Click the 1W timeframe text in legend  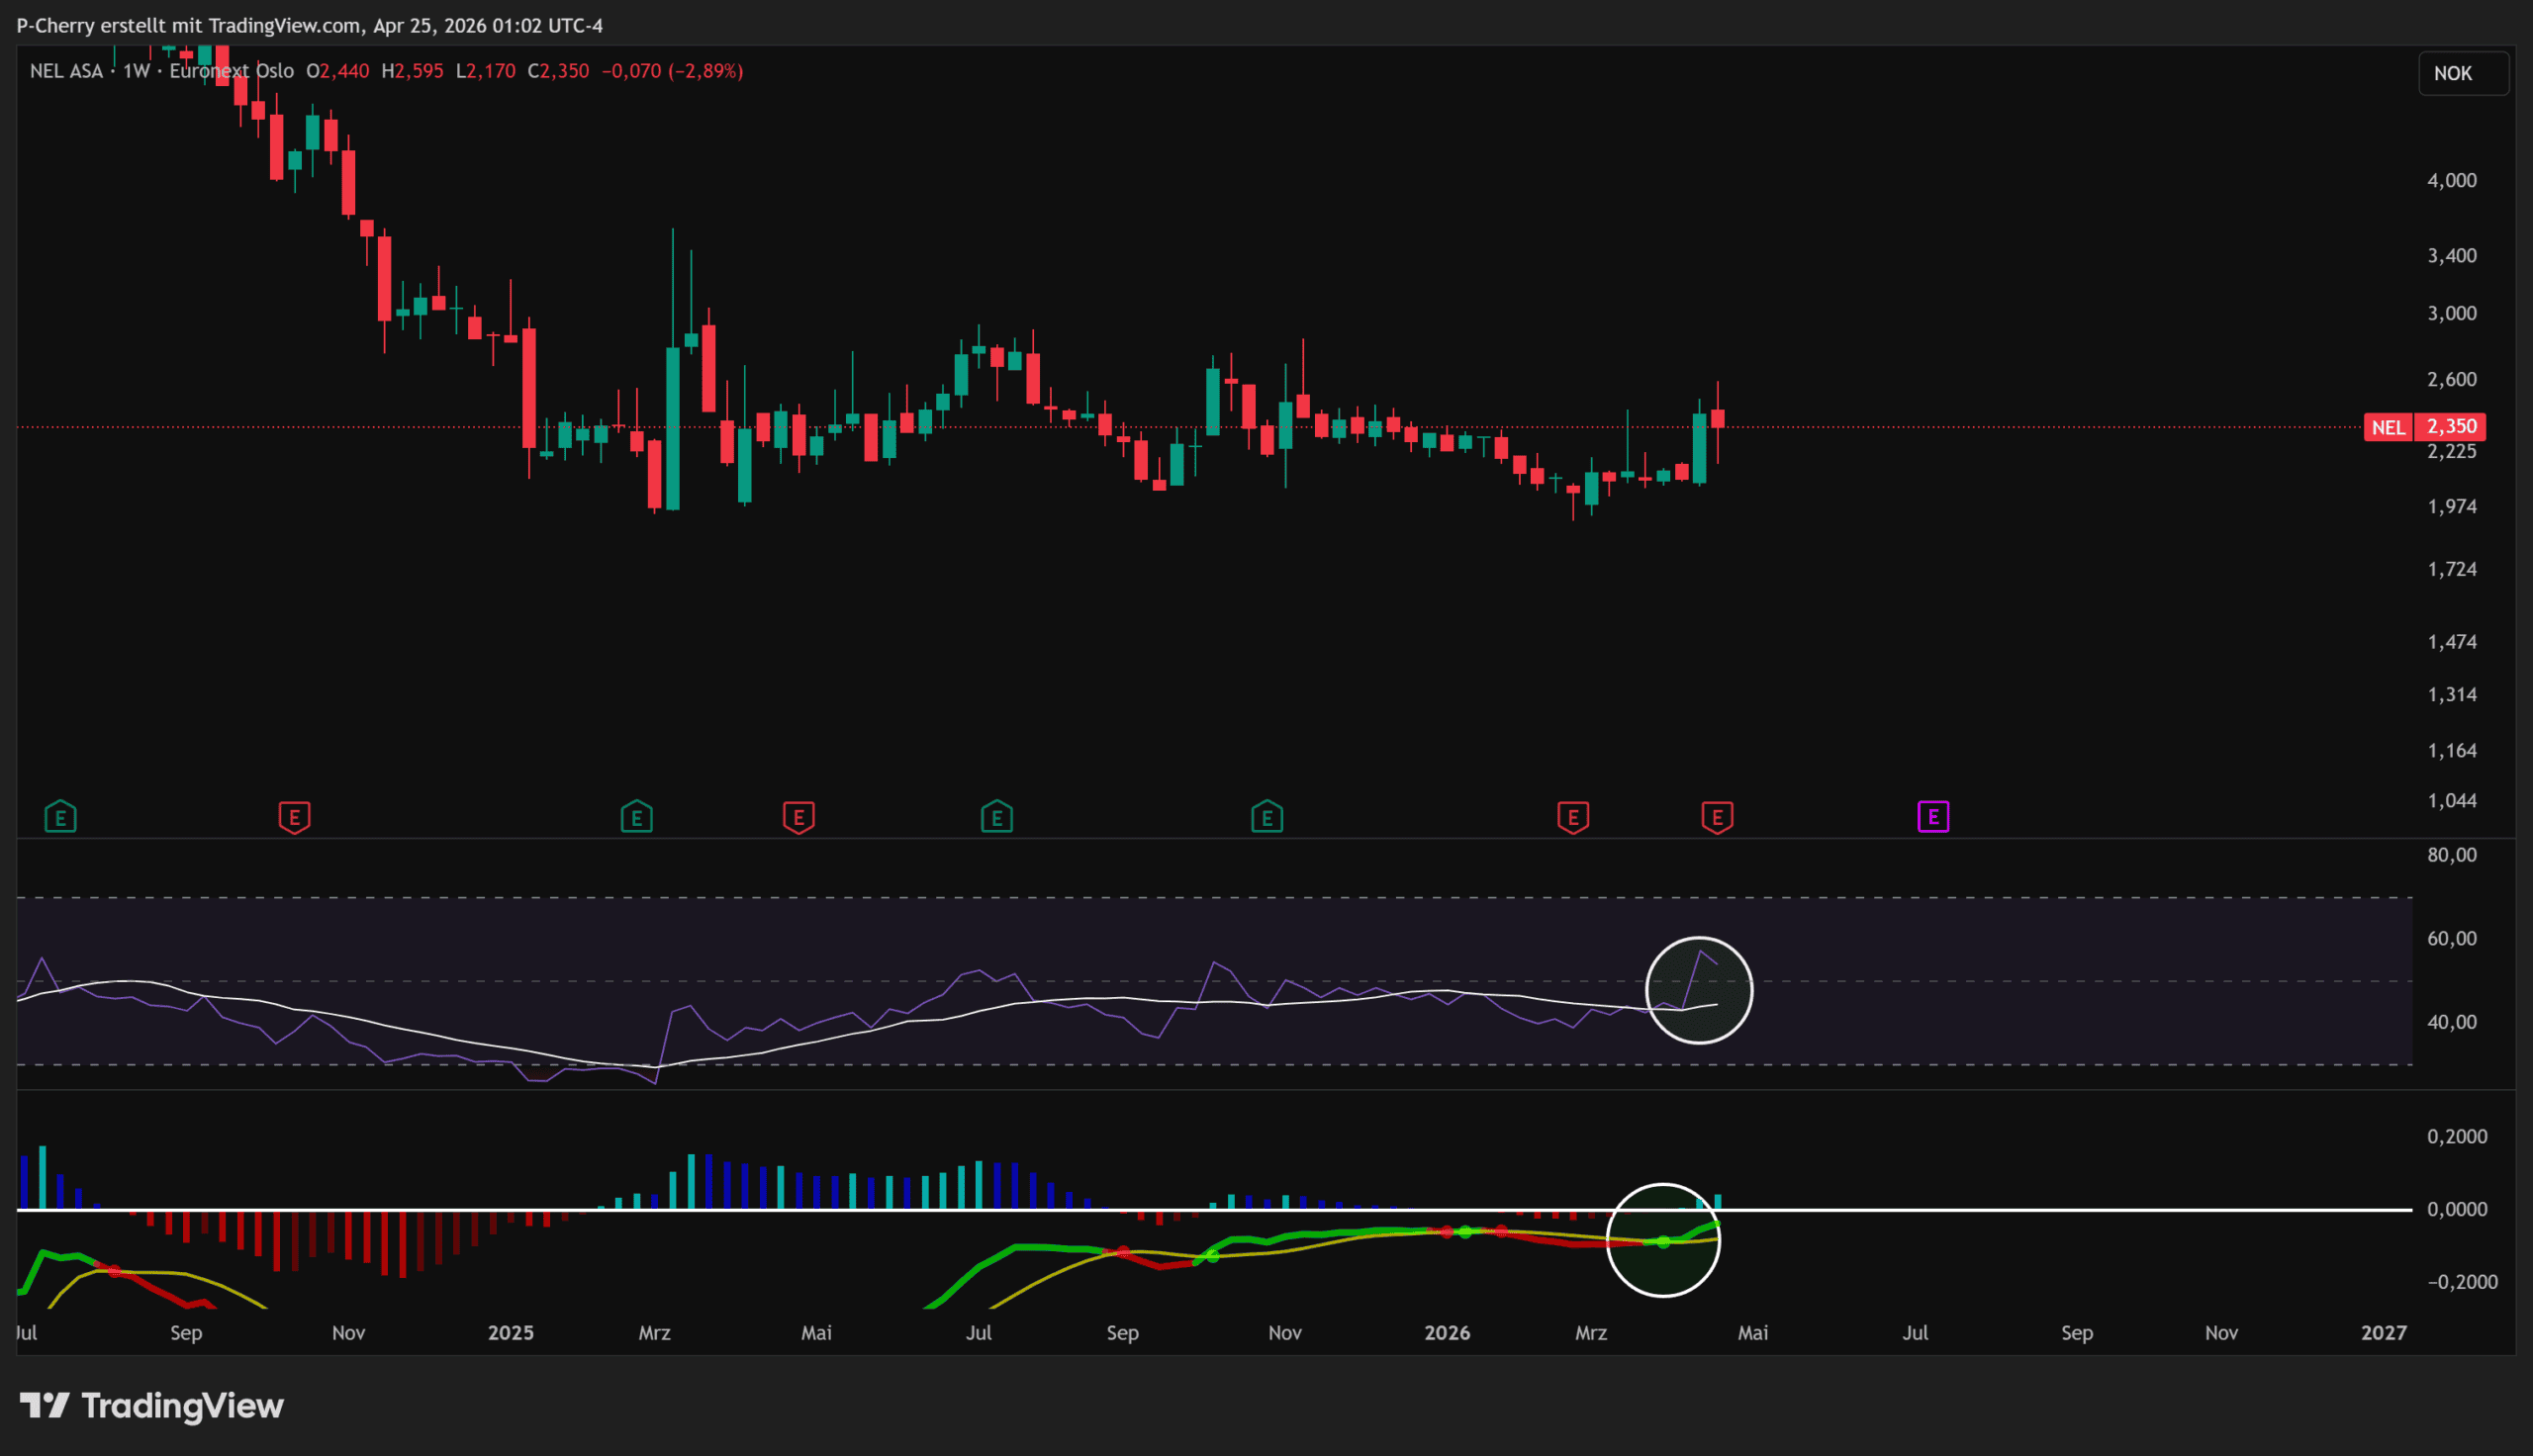pos(136,71)
